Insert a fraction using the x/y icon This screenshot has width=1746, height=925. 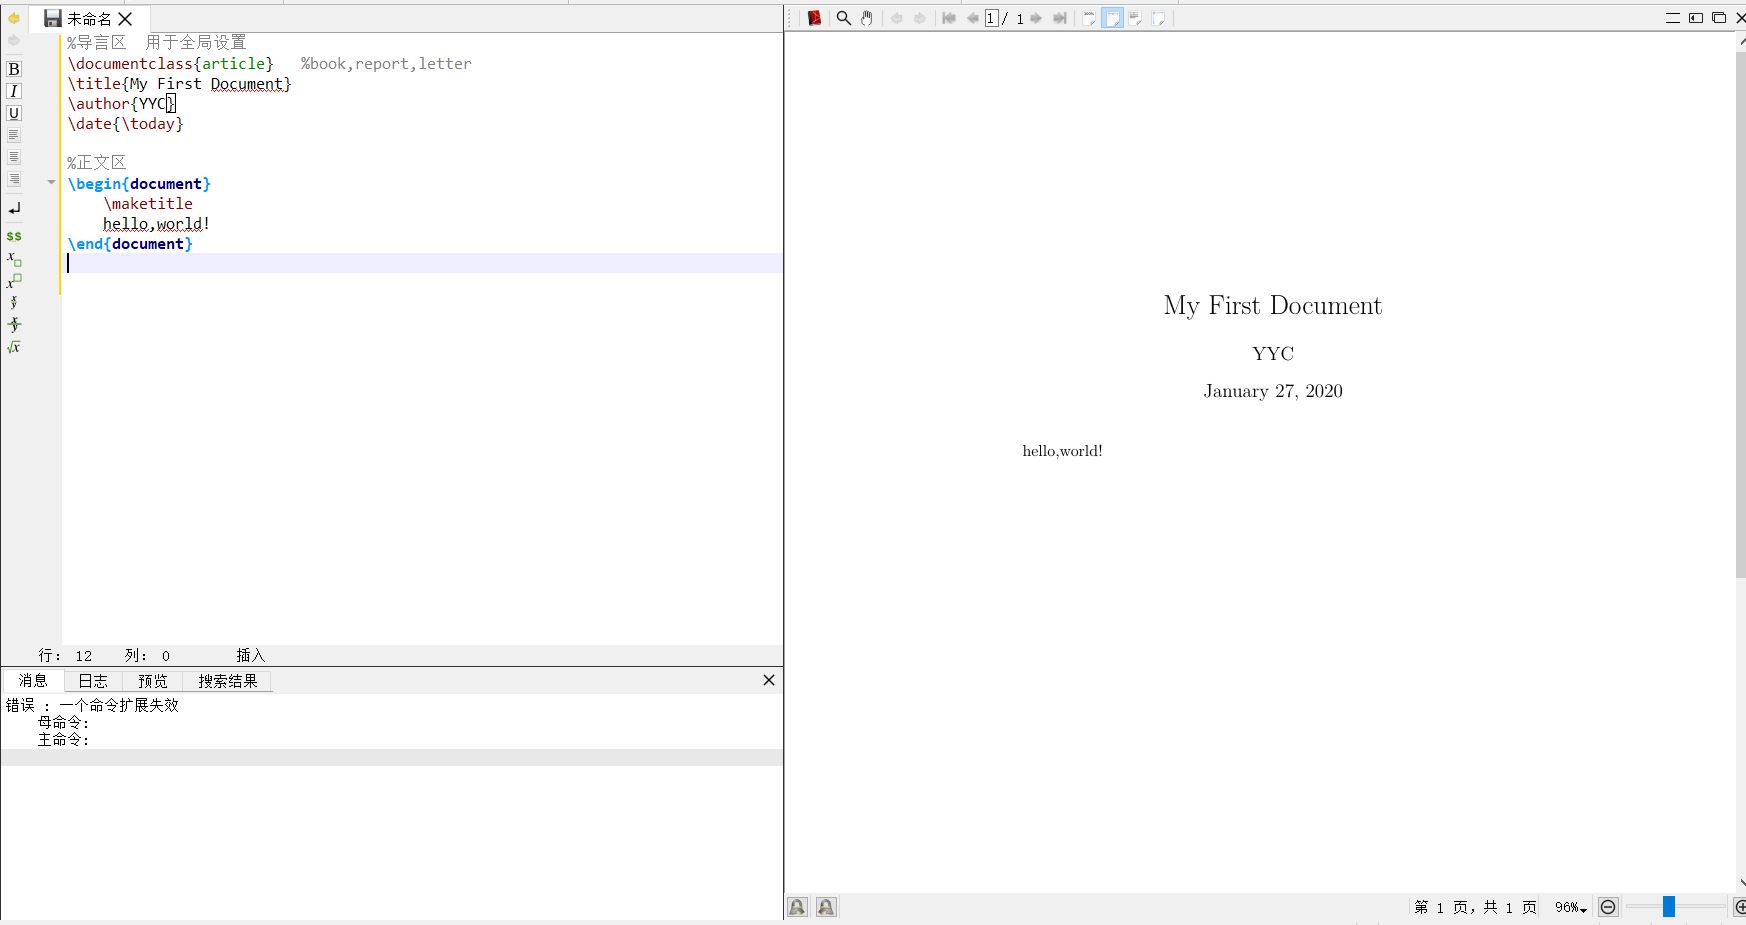[14, 302]
